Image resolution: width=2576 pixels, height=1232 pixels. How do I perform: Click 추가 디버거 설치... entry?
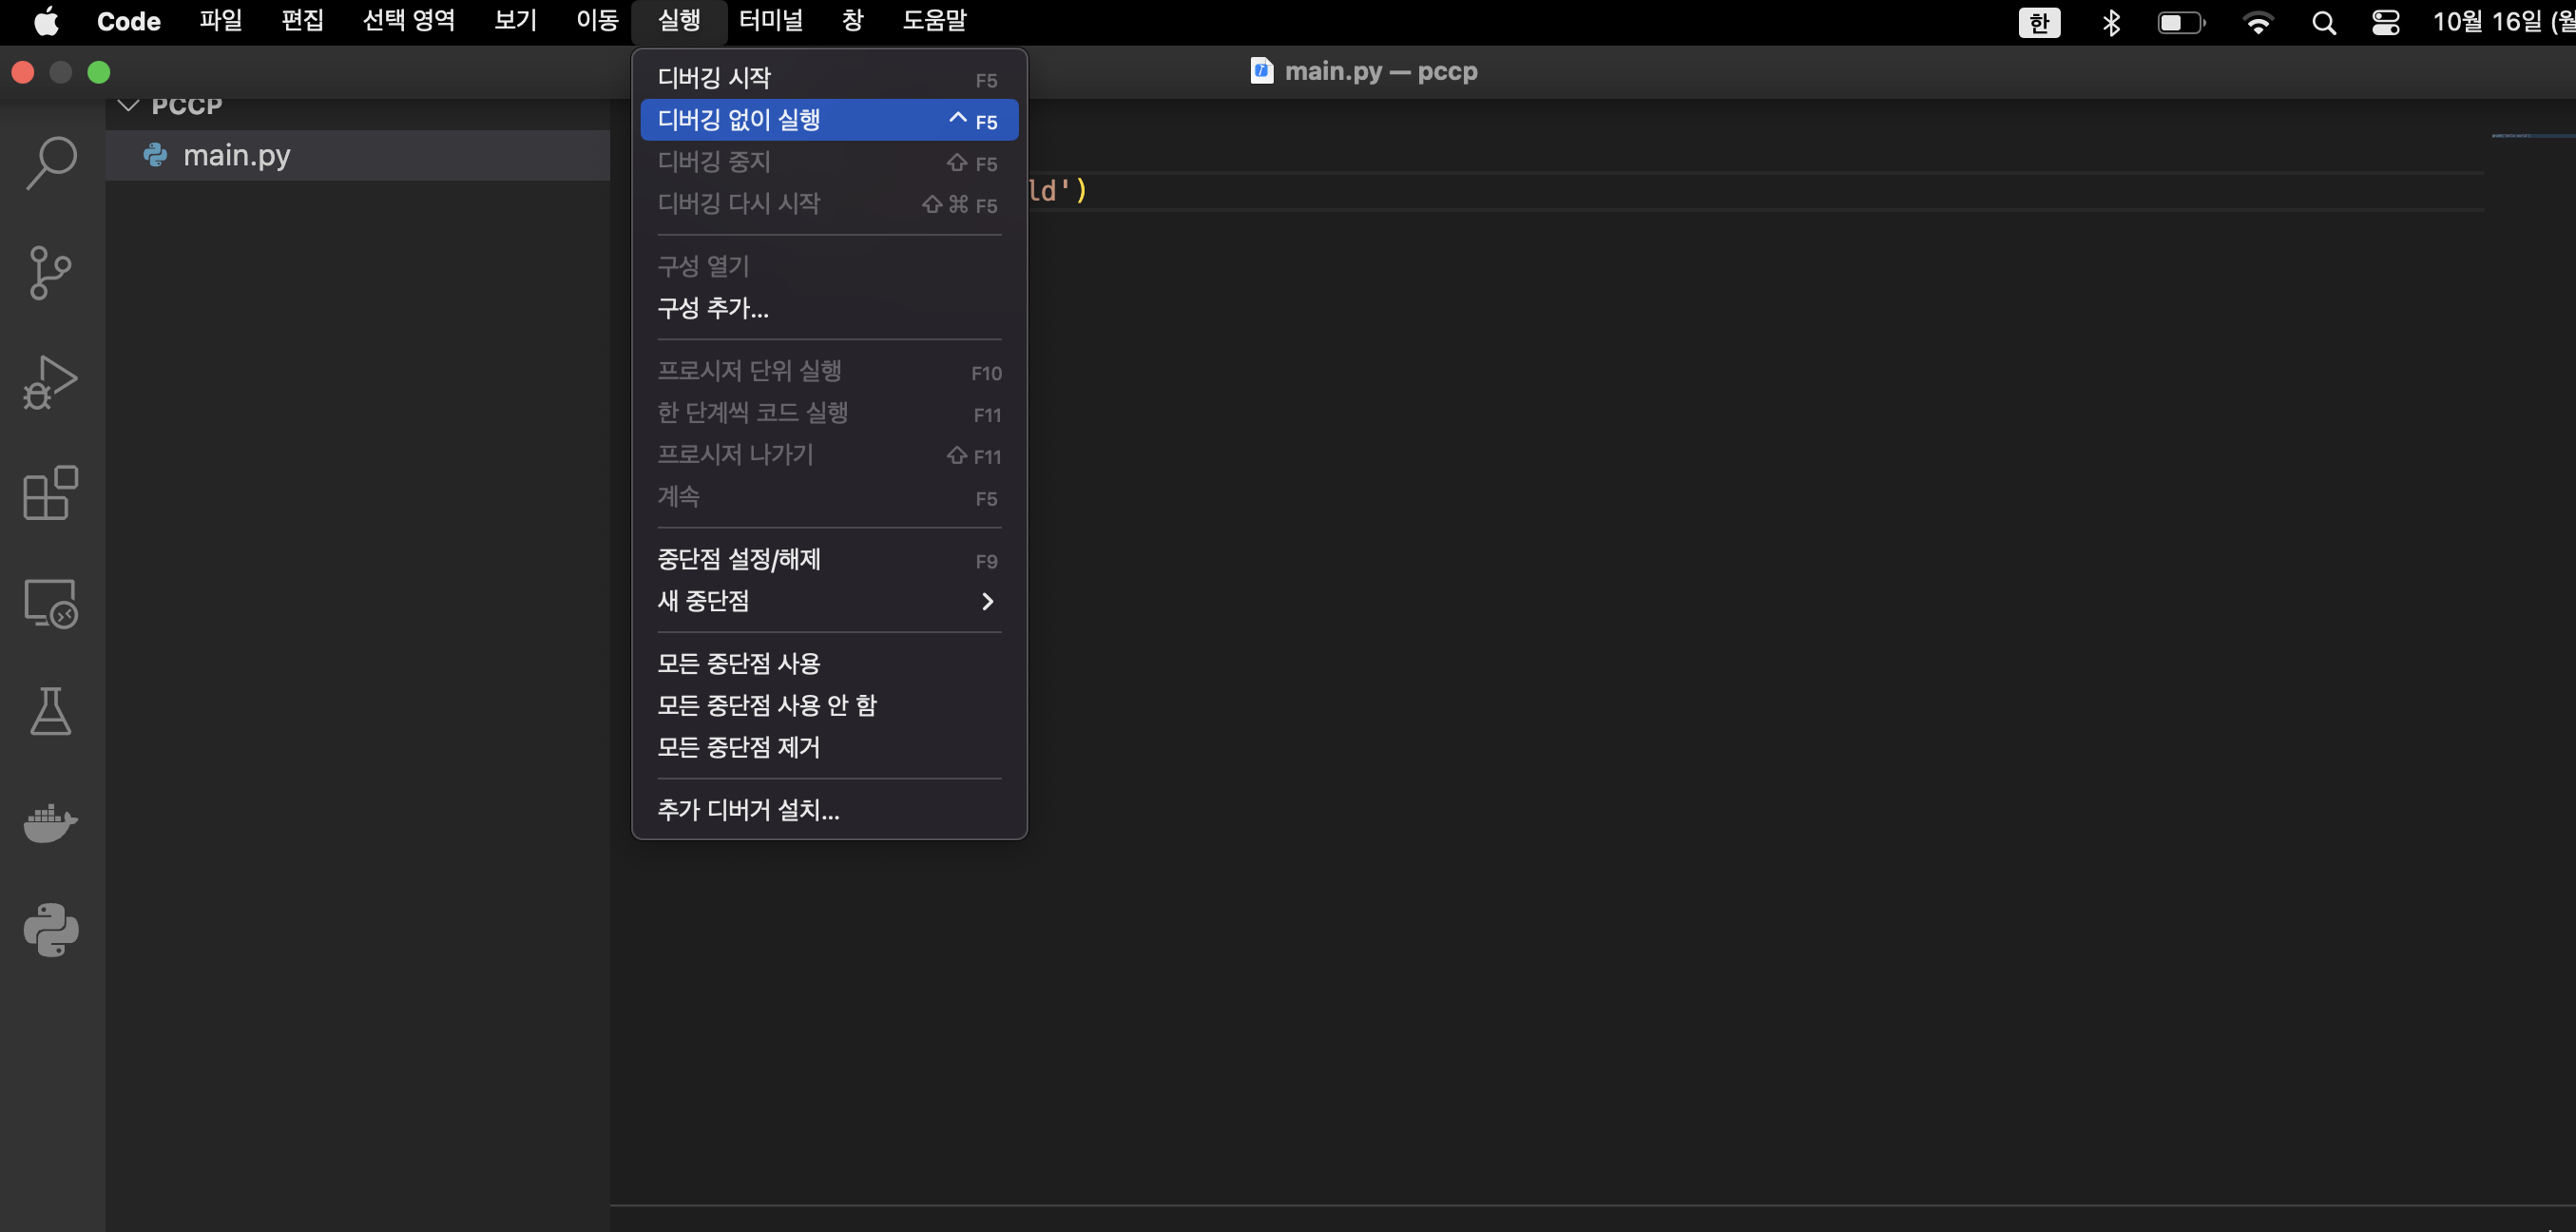pyautogui.click(x=748, y=809)
